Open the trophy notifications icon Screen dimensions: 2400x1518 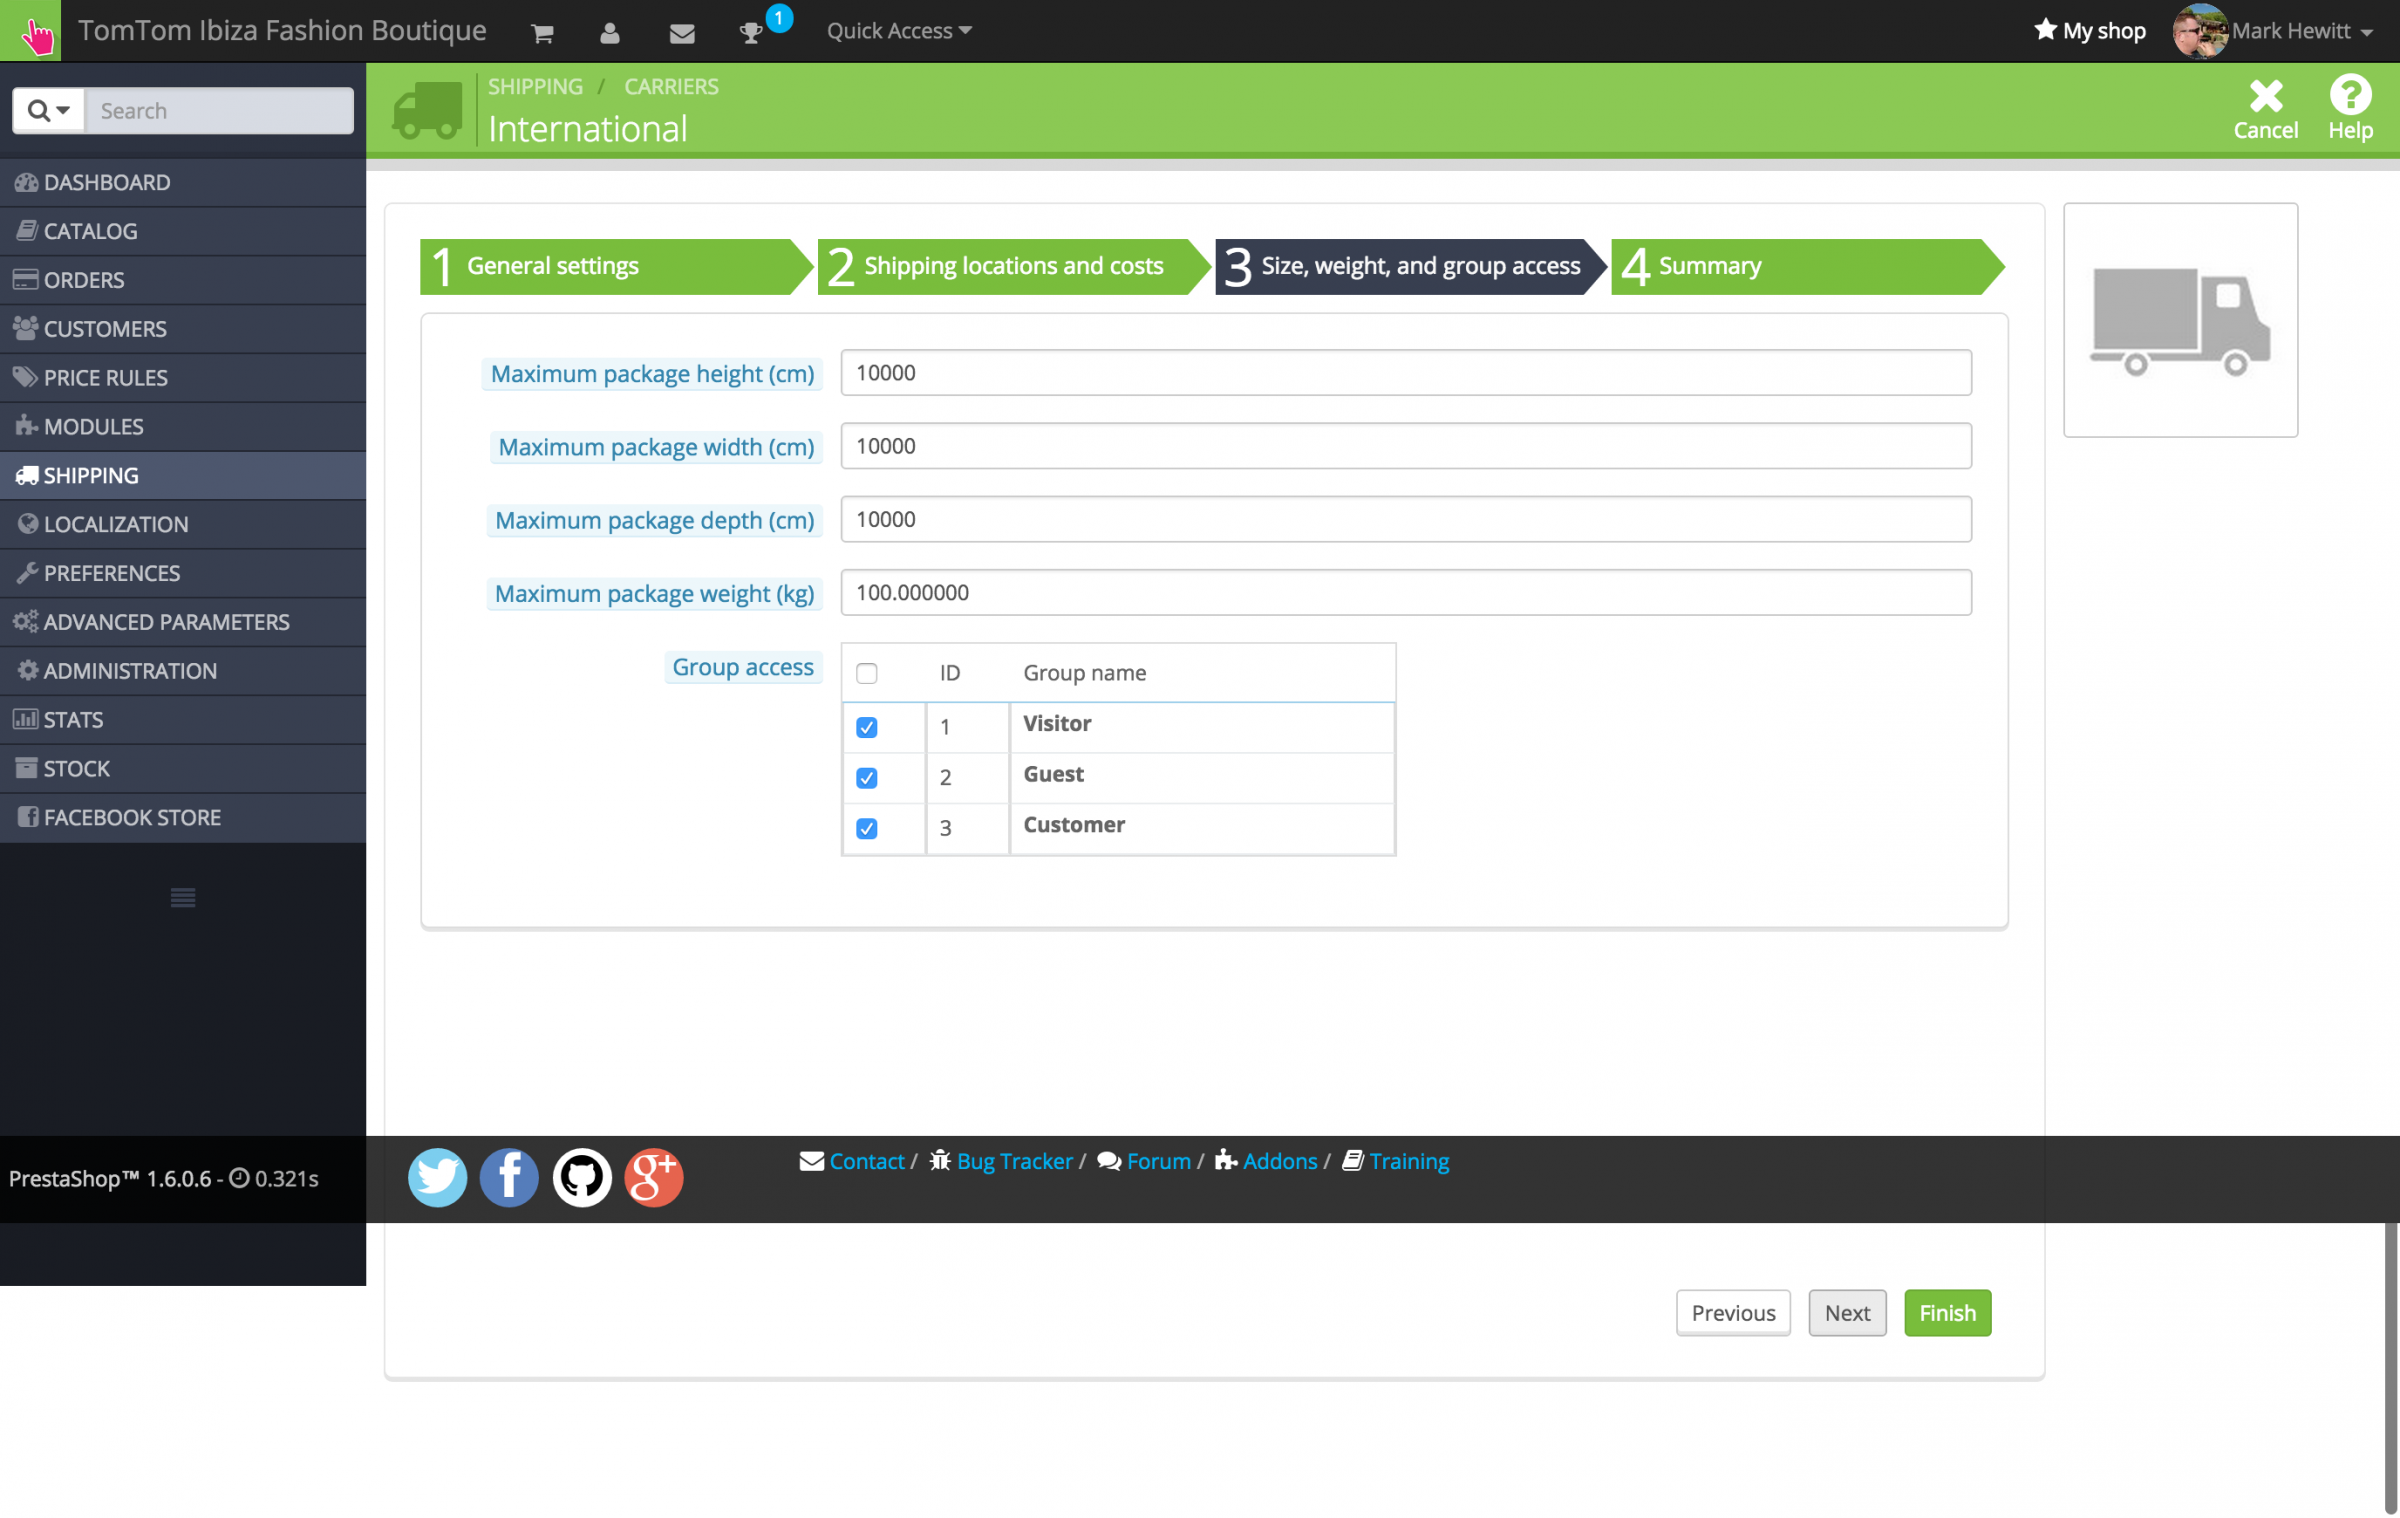click(750, 33)
